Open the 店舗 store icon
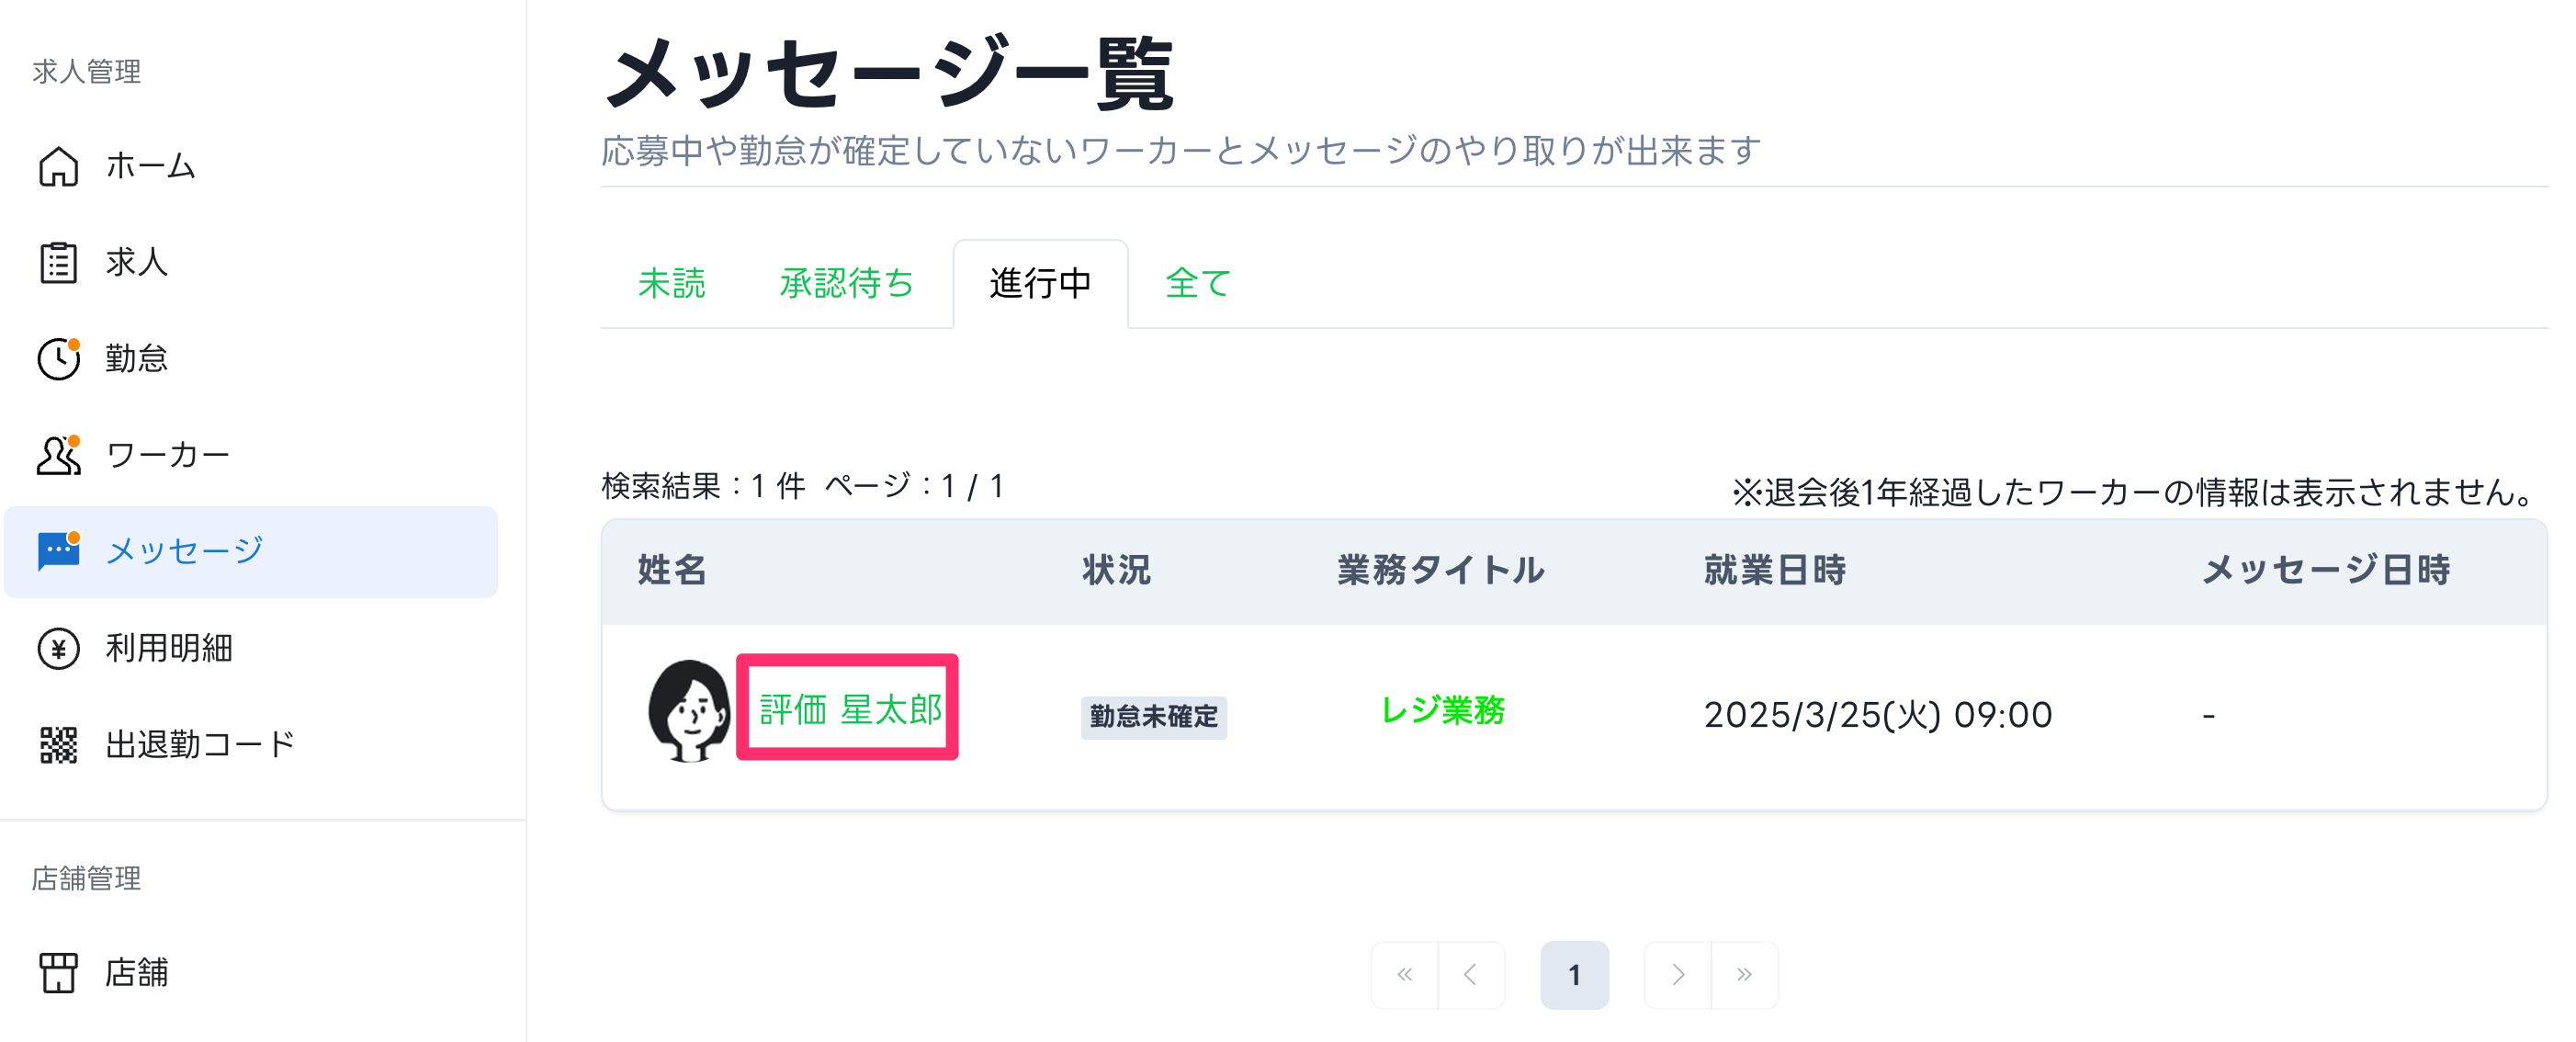 coord(58,973)
